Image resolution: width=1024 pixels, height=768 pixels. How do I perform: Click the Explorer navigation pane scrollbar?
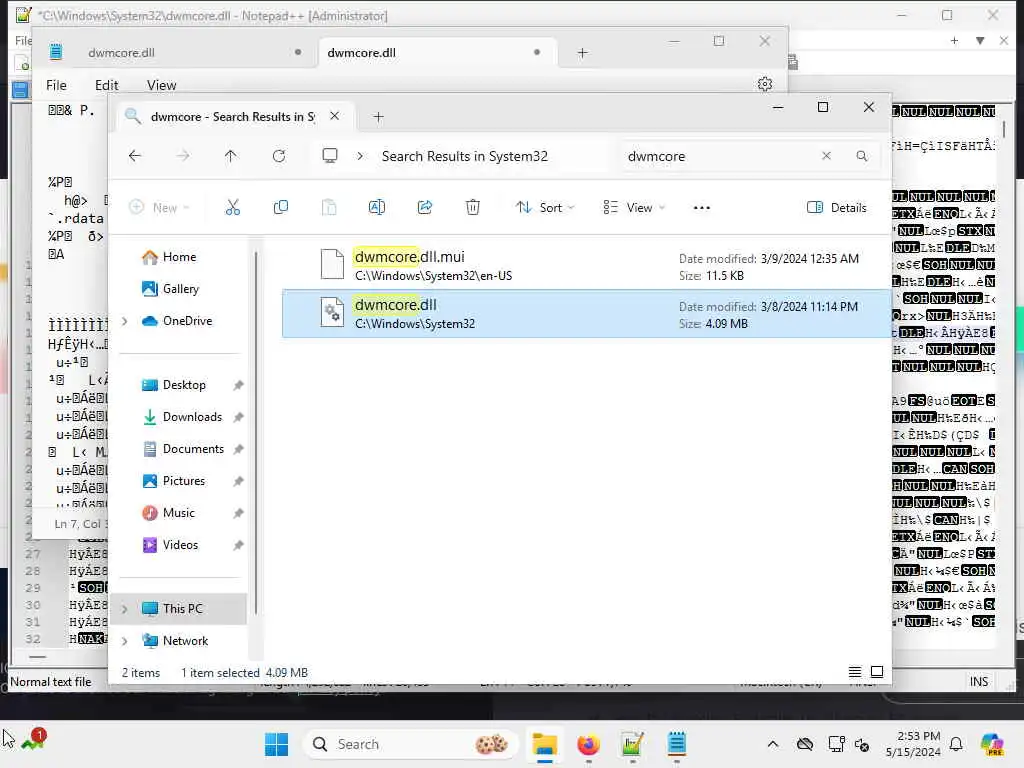tap(256, 434)
